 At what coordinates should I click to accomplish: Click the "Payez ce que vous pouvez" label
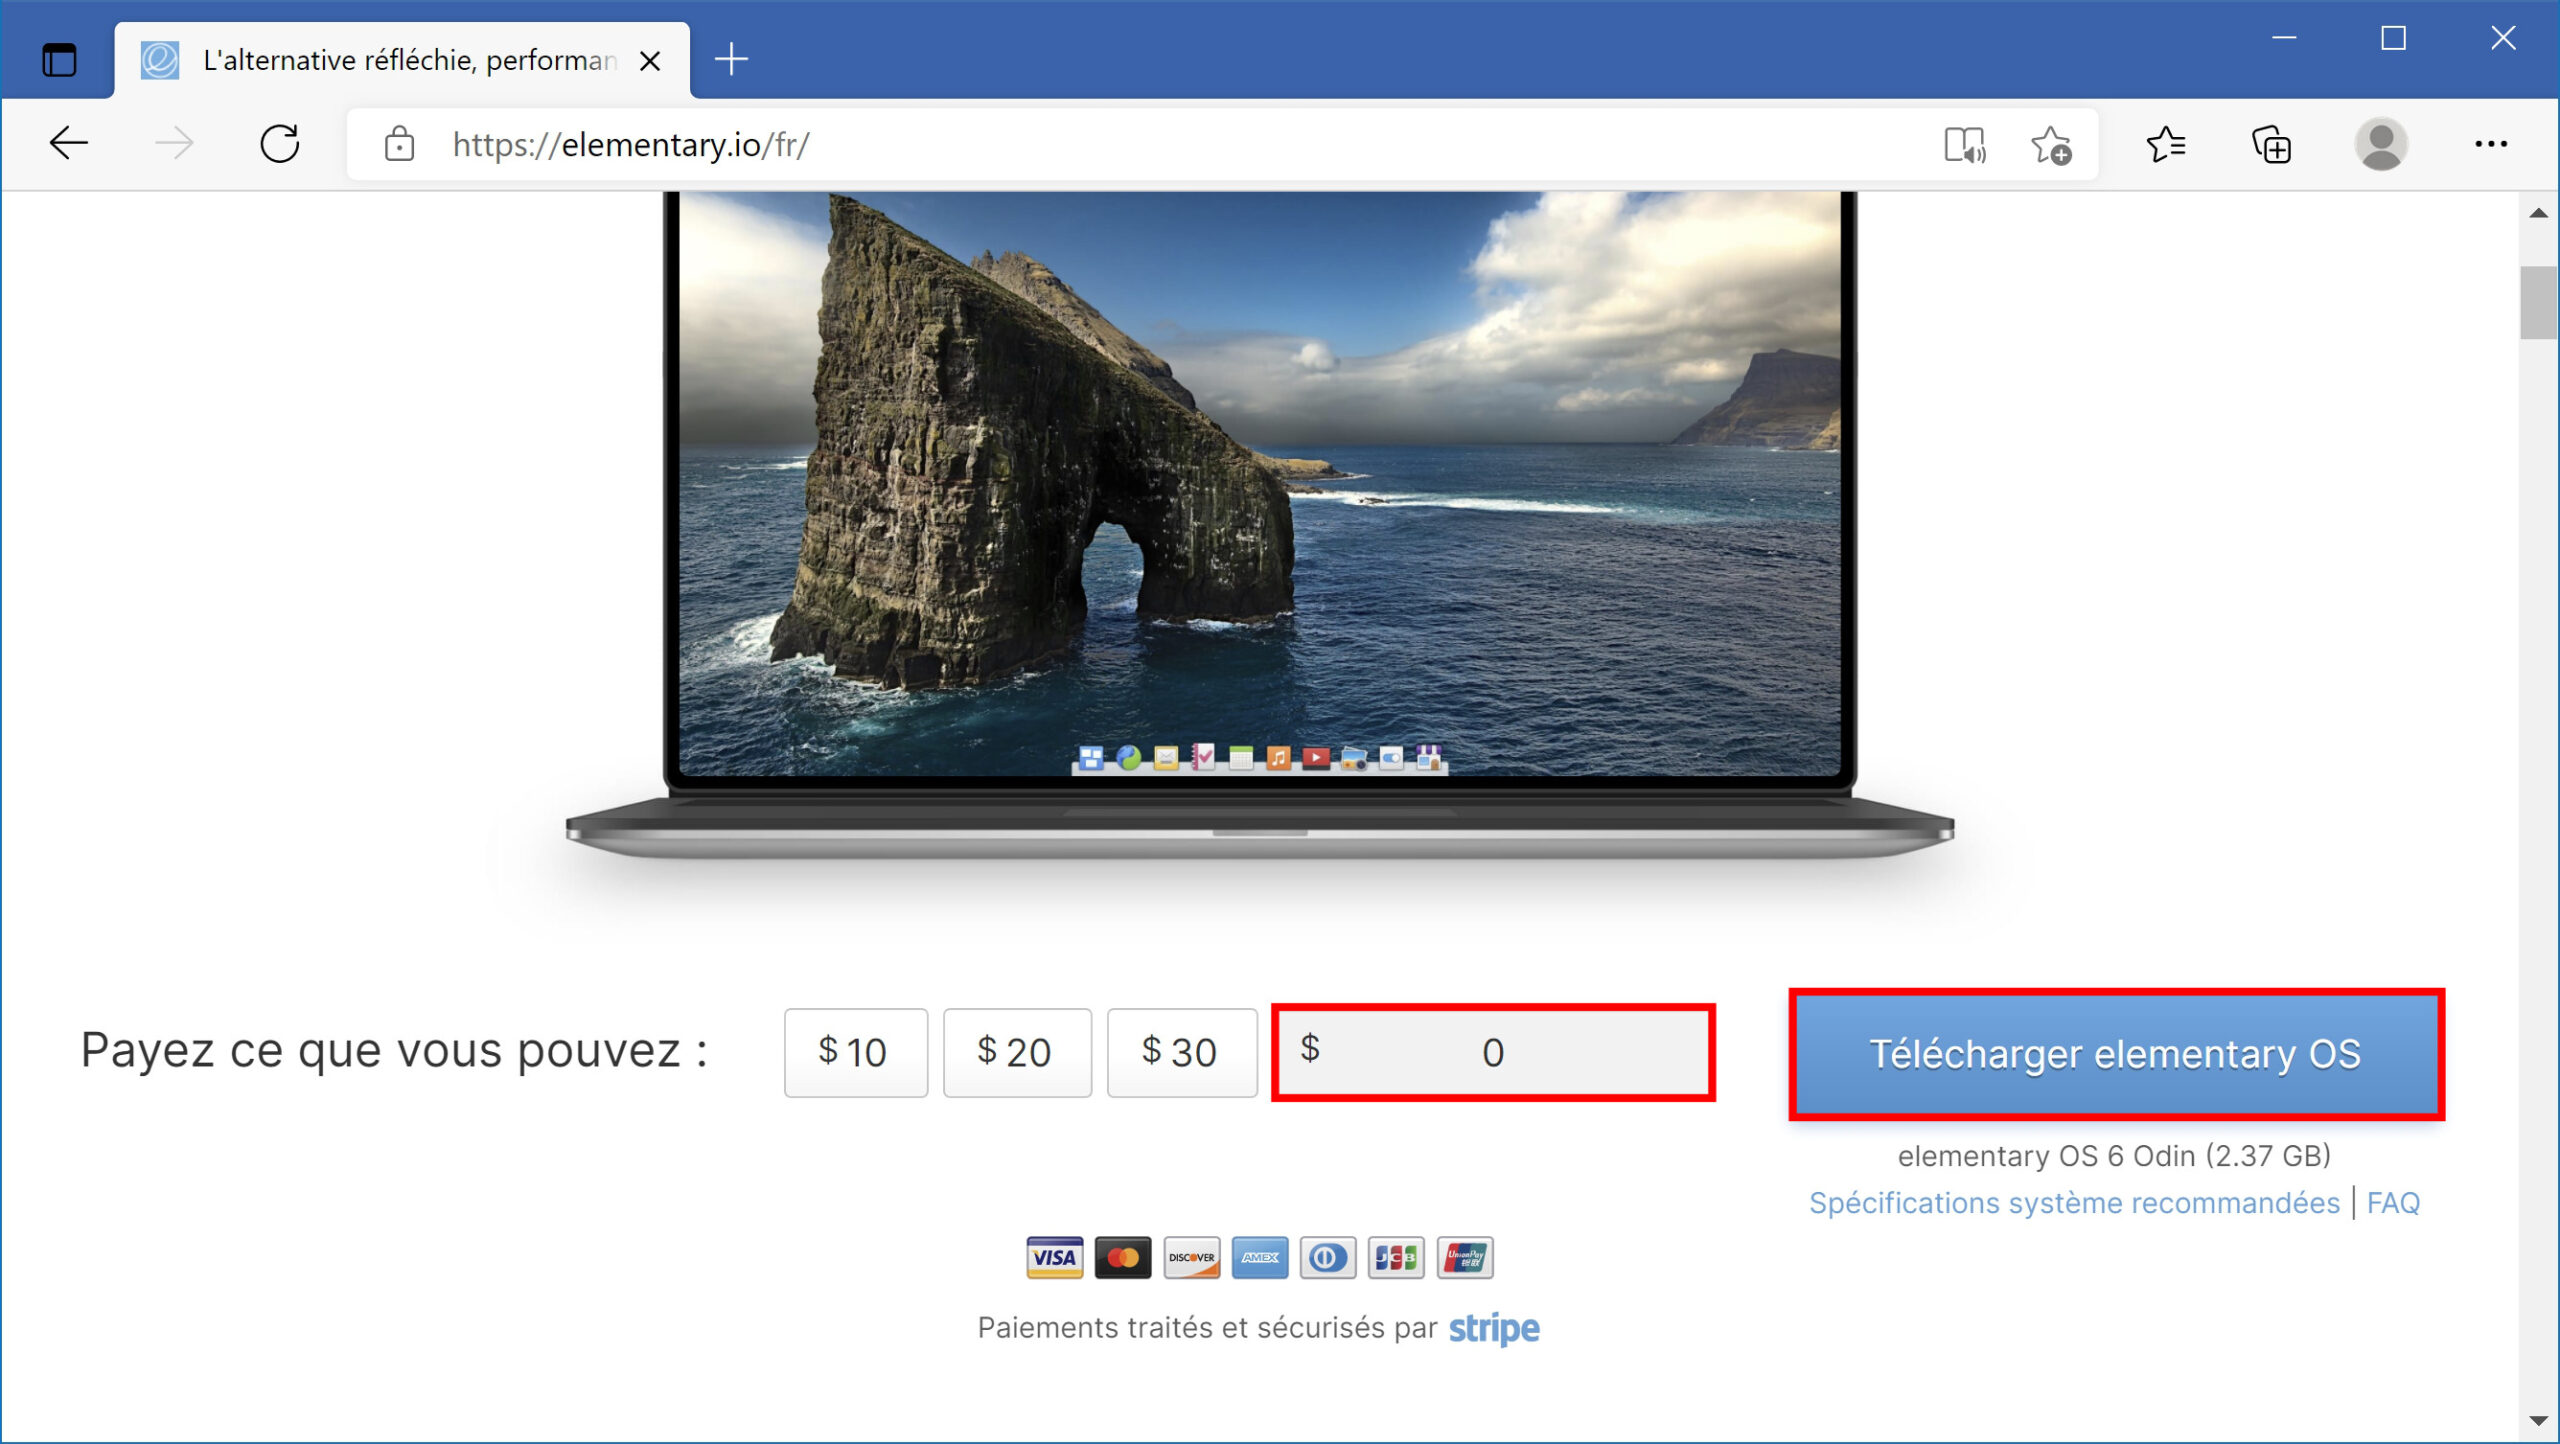click(x=394, y=1051)
